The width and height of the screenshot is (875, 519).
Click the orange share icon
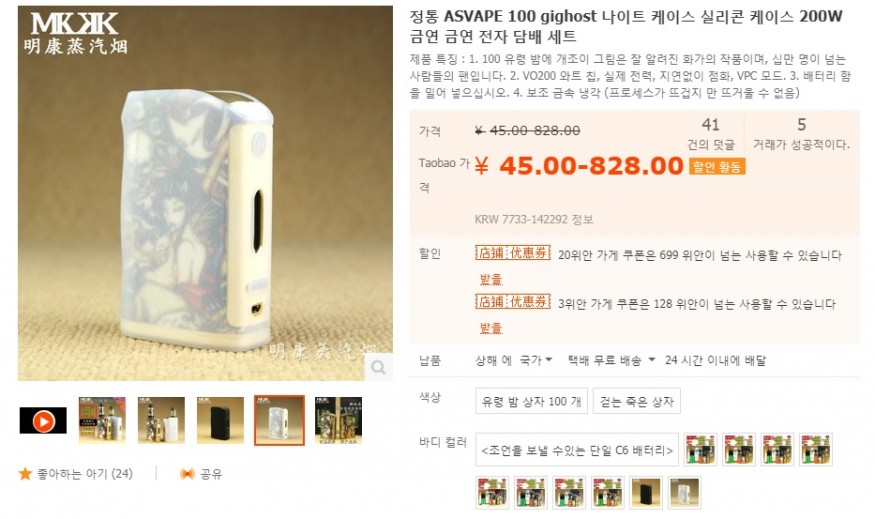[187, 474]
